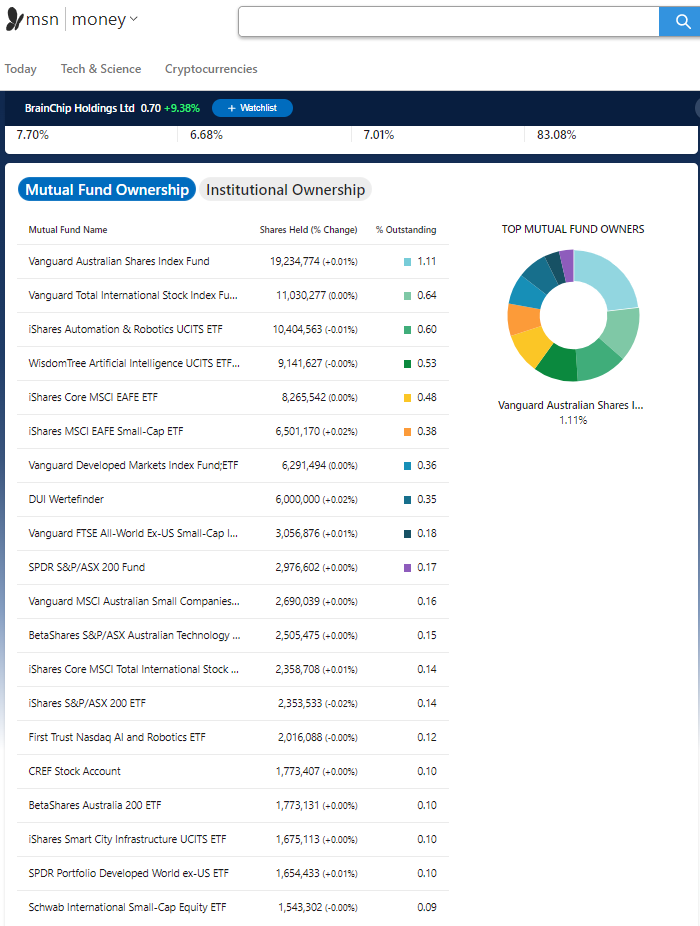The width and height of the screenshot is (700, 926).
Task: Select iShares Core MSCI Total International Stock
Action: (x=233, y=669)
